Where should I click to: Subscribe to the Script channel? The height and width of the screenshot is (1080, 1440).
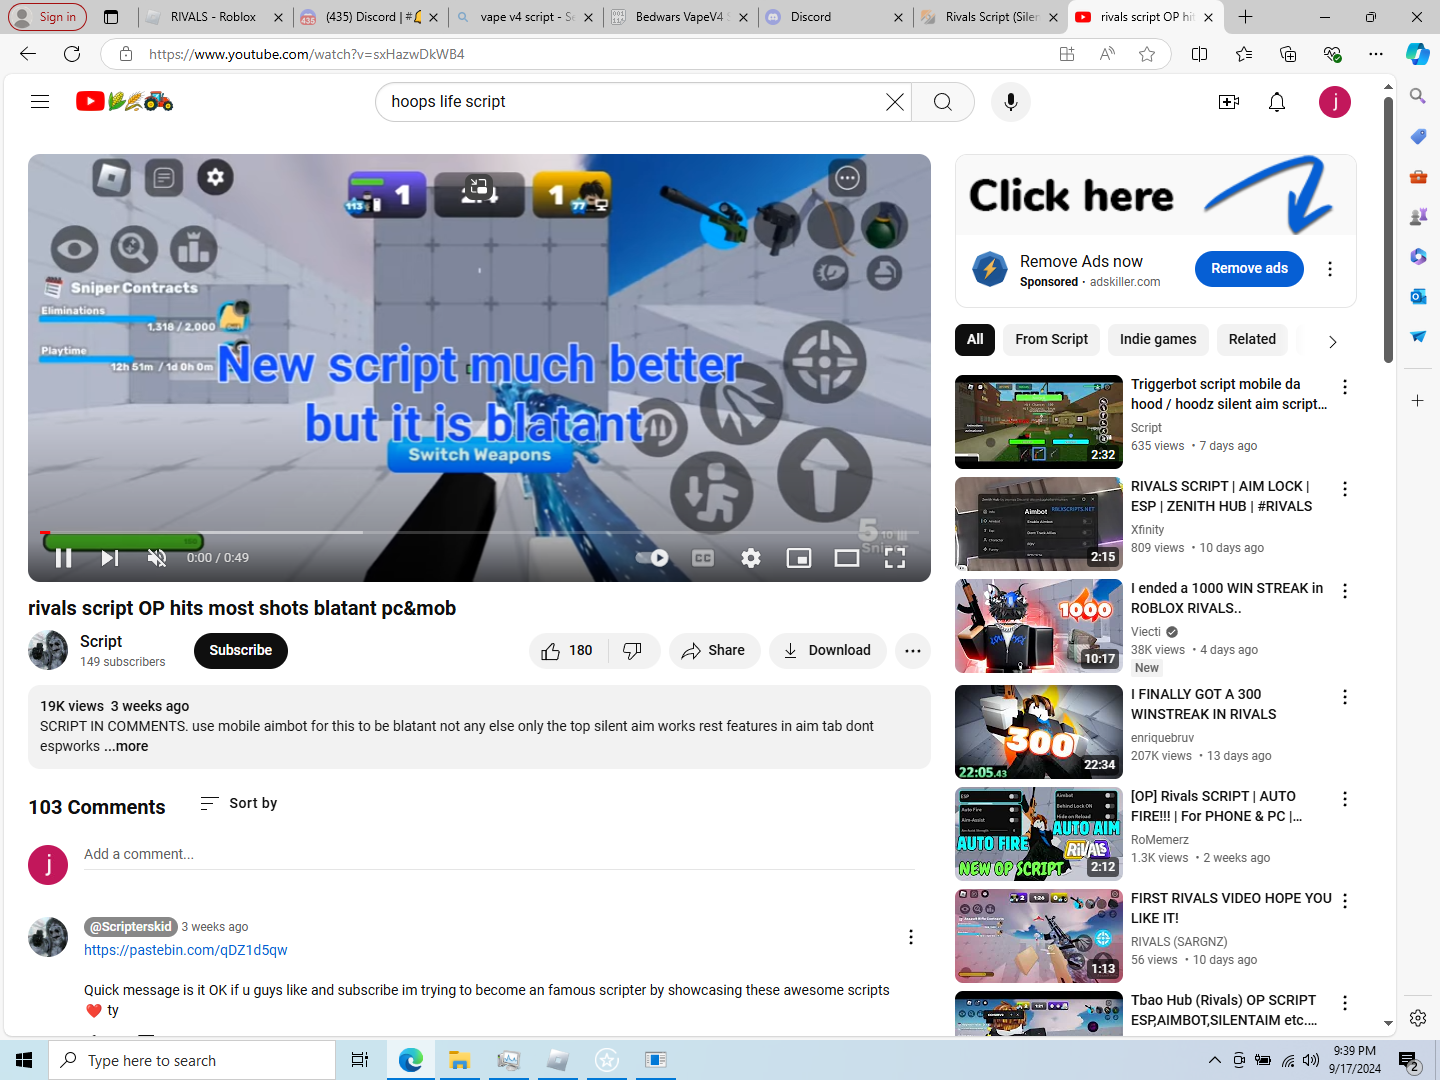241,651
